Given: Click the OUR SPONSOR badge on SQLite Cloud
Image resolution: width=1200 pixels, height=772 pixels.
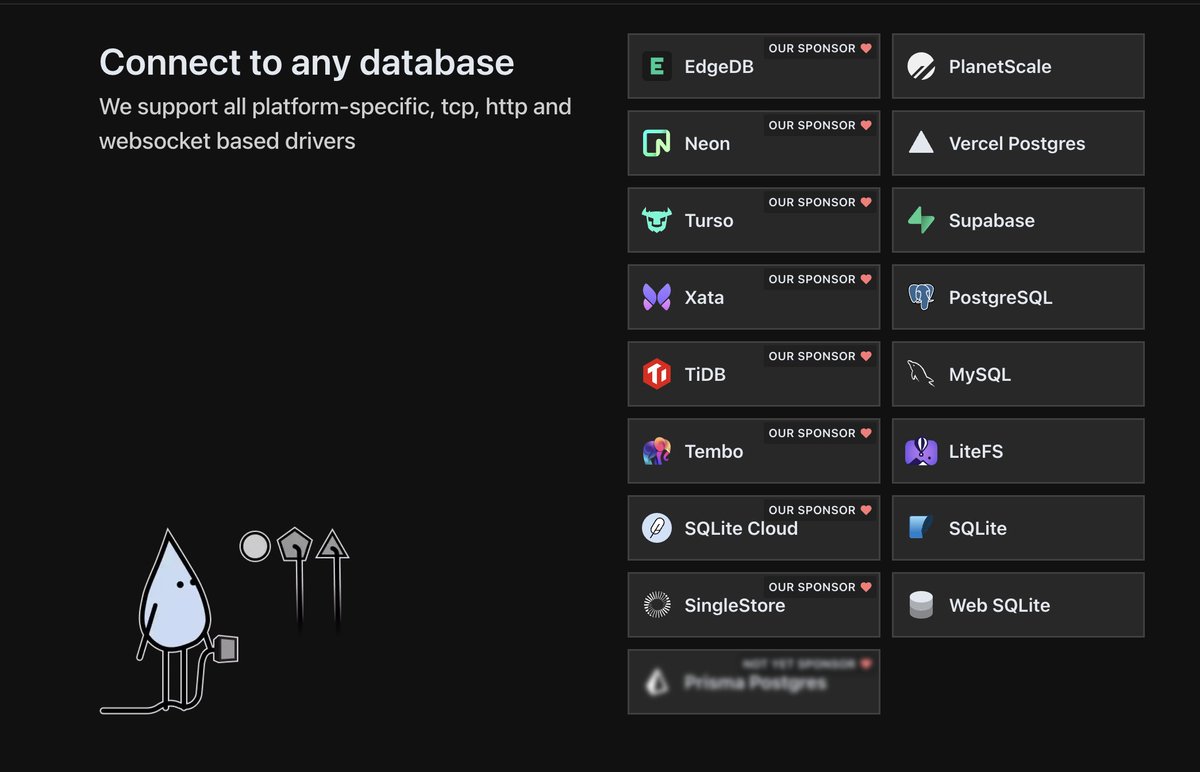Looking at the screenshot, I should click(820, 510).
